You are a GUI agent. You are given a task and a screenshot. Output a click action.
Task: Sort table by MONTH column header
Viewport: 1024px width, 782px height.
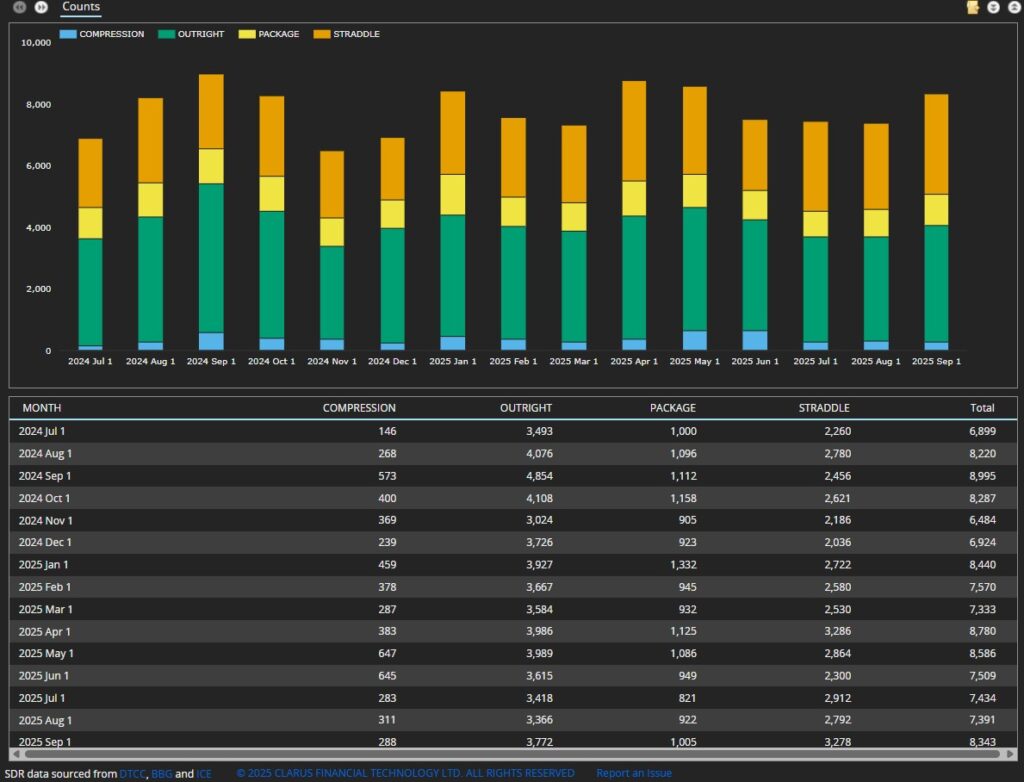click(x=41, y=408)
